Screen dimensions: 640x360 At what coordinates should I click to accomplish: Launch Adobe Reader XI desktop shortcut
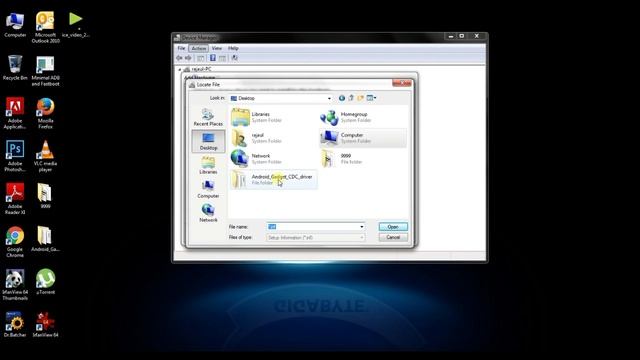pyautogui.click(x=15, y=199)
